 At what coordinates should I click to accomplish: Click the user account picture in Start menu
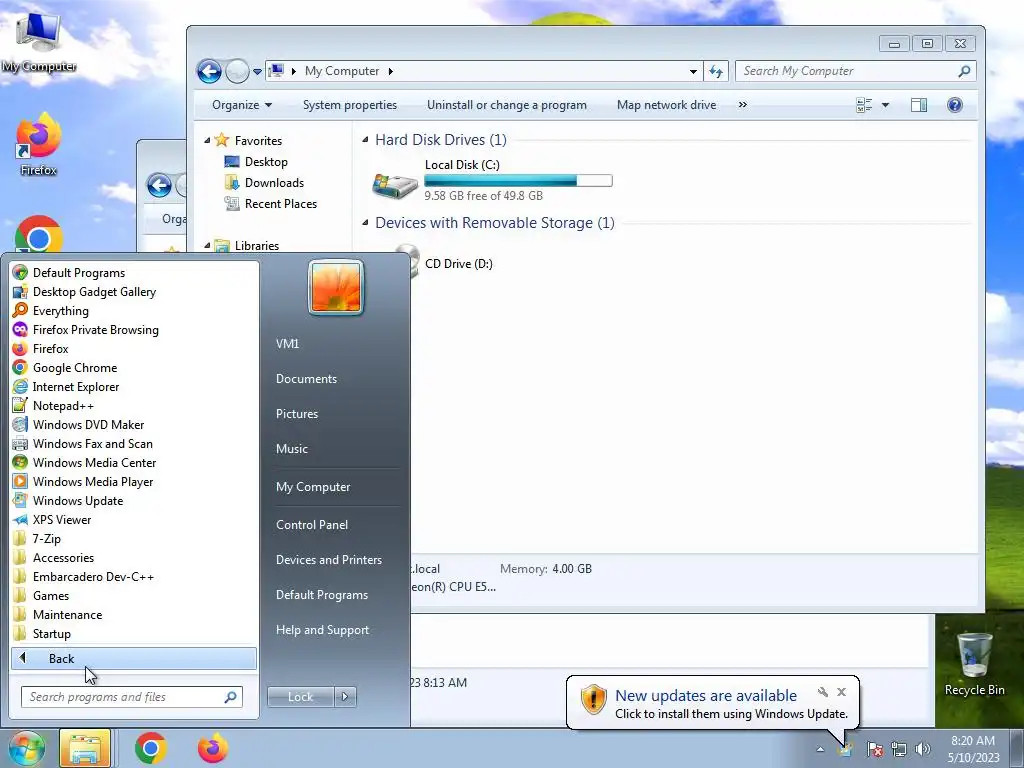tap(336, 287)
